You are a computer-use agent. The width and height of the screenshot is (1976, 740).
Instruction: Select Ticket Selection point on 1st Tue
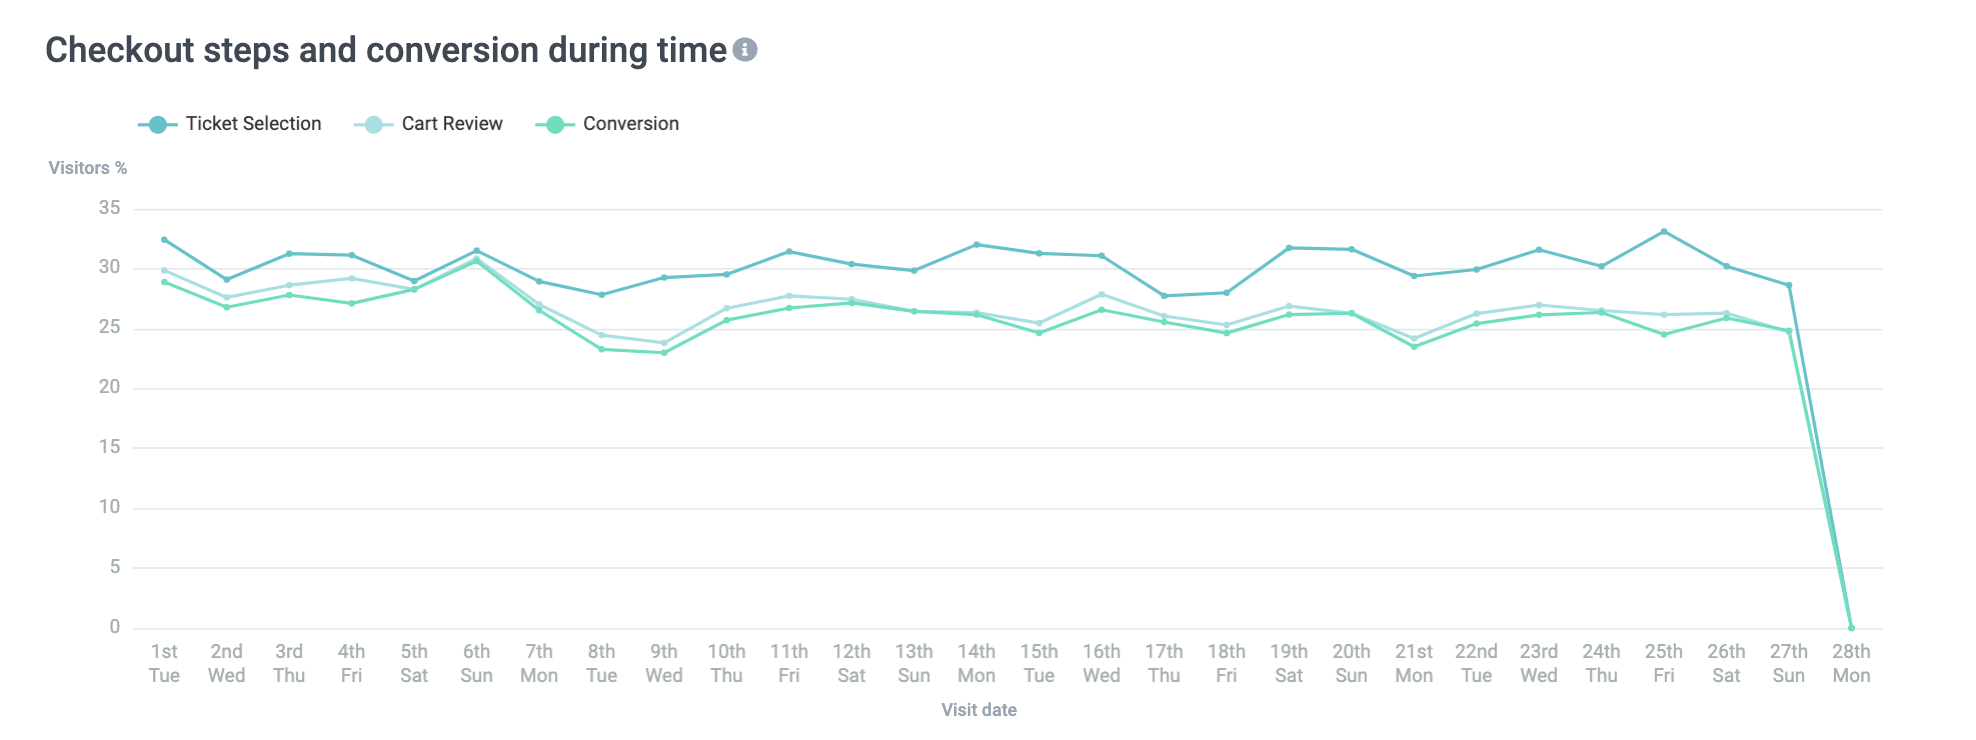[x=164, y=240]
